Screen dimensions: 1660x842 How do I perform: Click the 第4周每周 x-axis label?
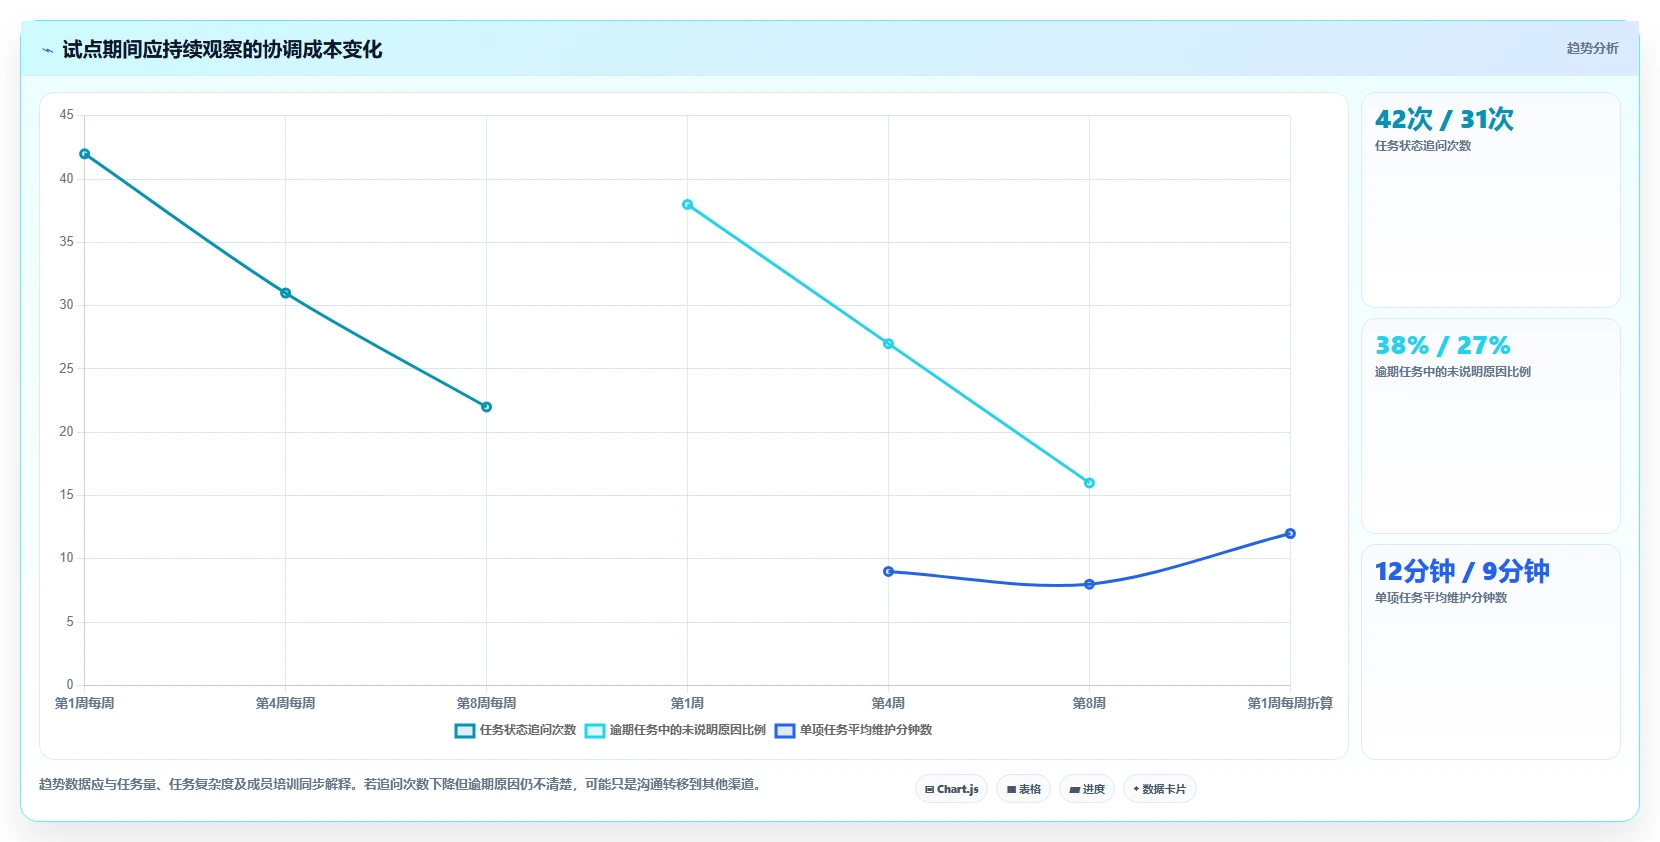point(286,703)
